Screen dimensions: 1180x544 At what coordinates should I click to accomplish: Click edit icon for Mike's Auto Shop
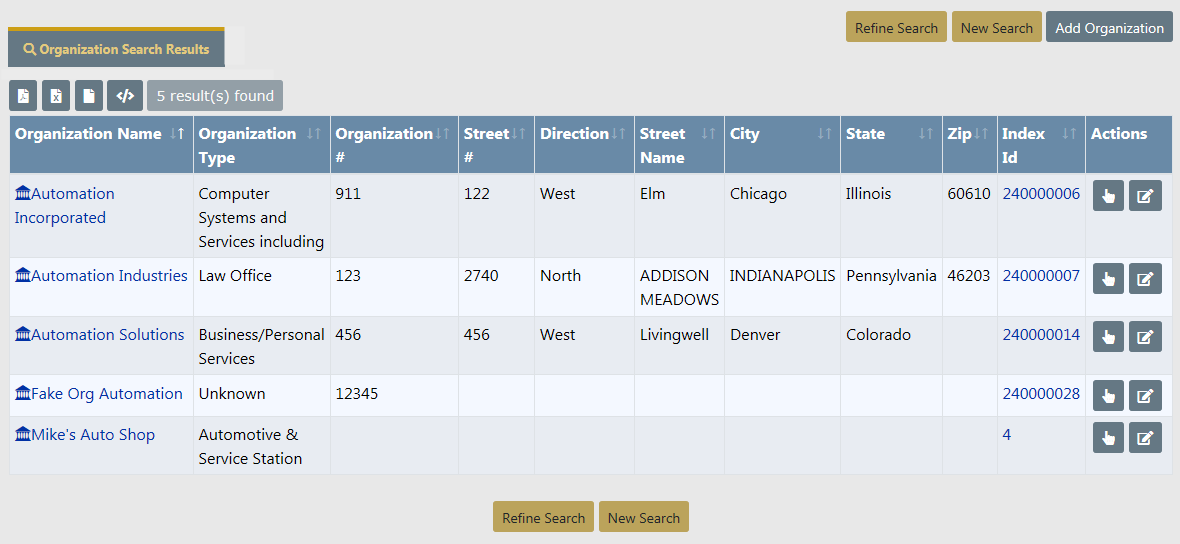1145,438
